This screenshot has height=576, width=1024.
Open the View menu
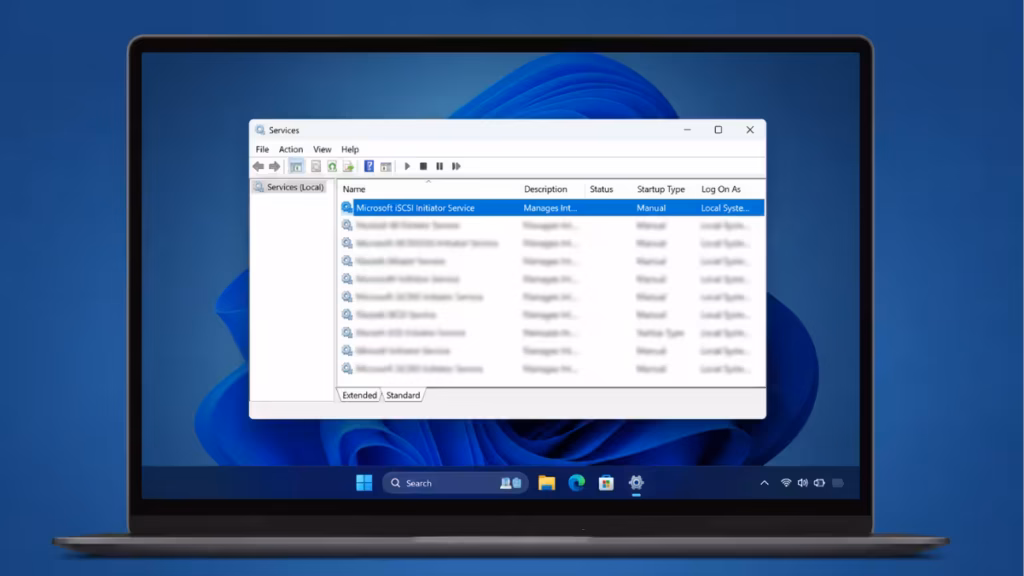tap(322, 149)
